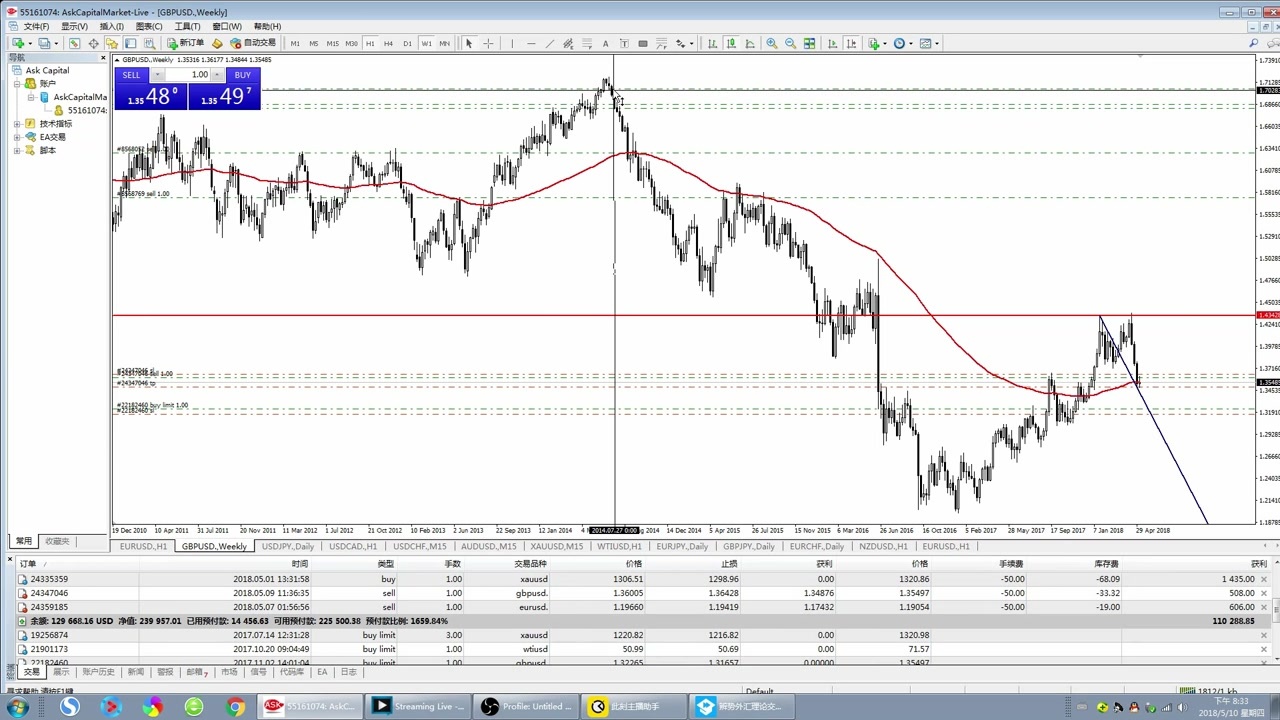The width and height of the screenshot is (1280, 720).
Task: Switch chart to MN monthly timeframe
Action: 445,43
